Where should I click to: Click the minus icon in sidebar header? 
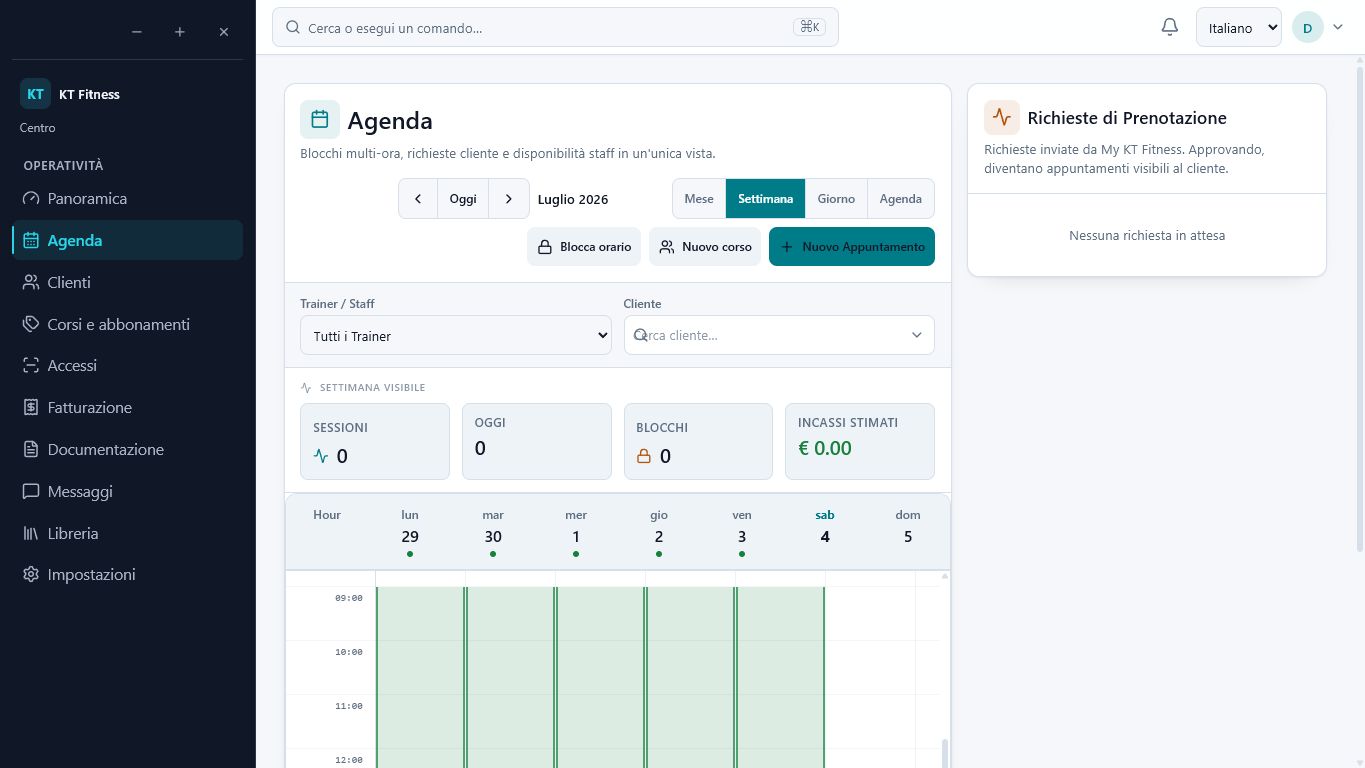pos(137,32)
